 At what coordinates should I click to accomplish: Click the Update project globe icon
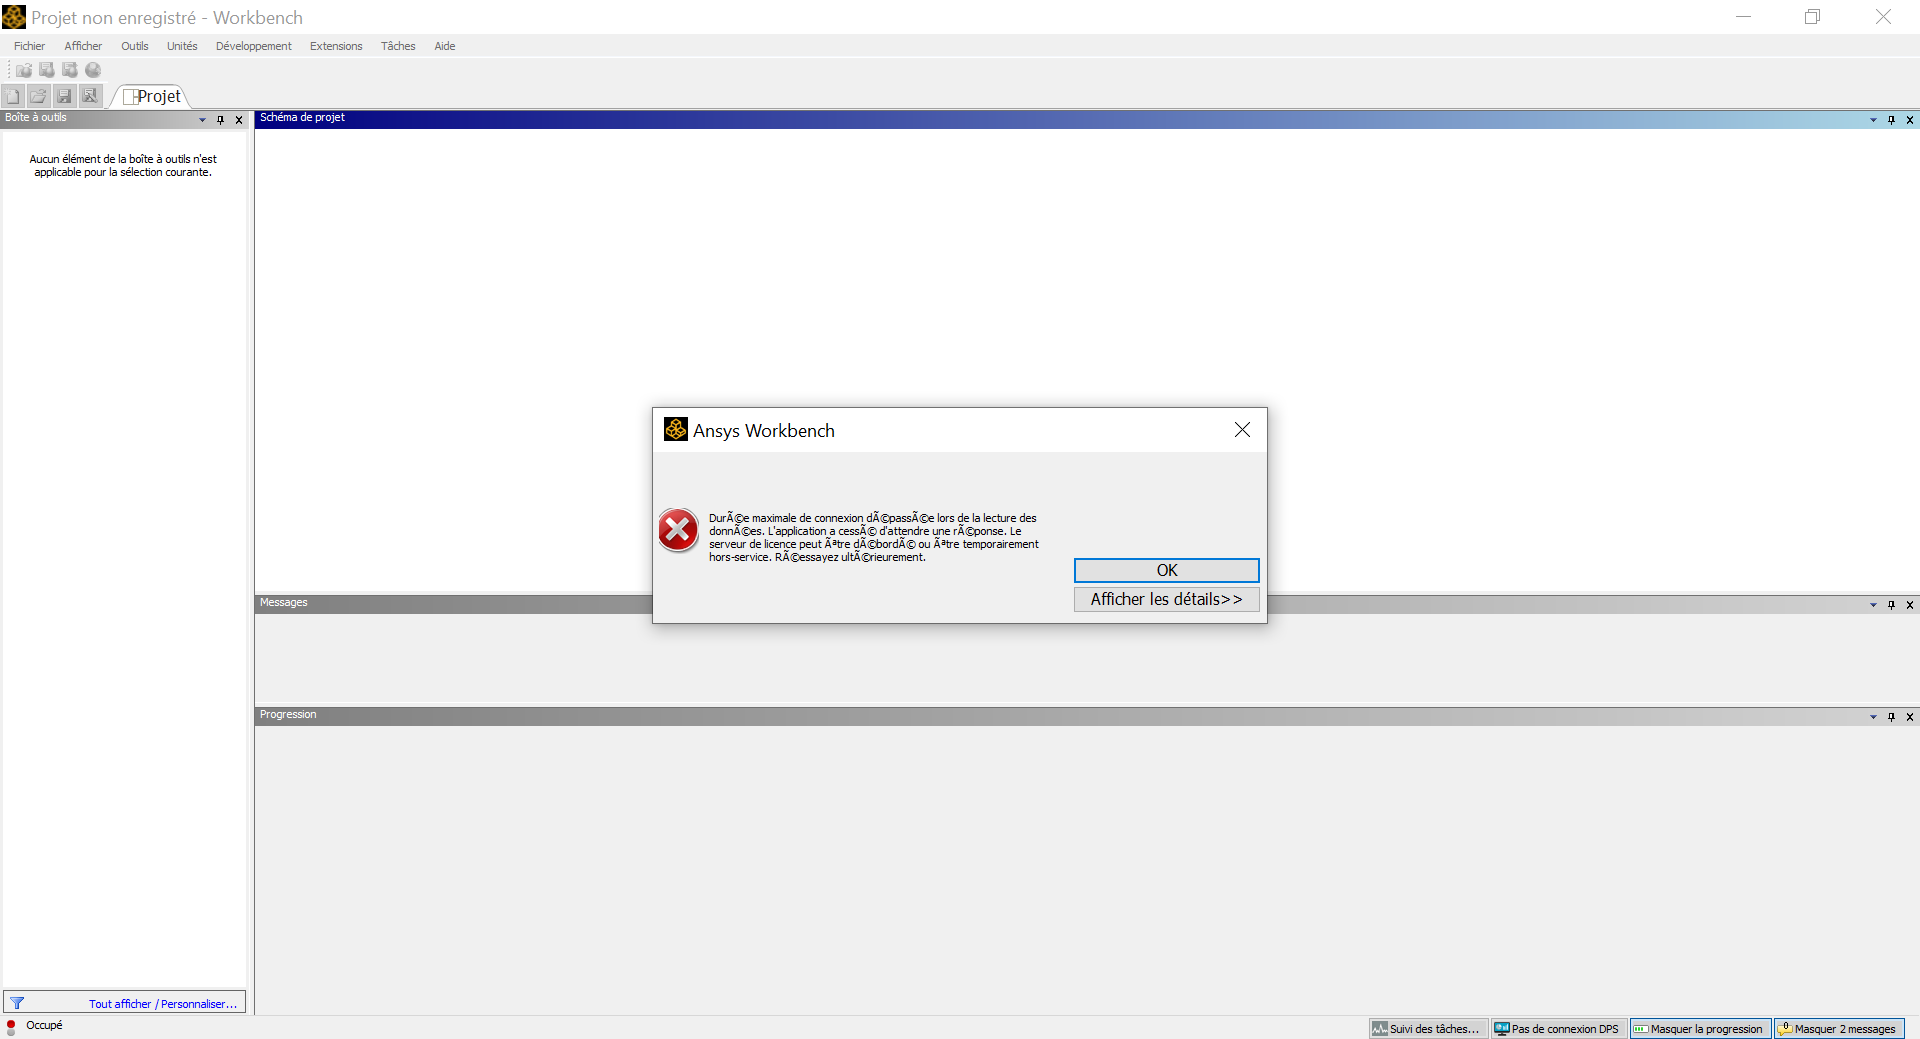(93, 70)
